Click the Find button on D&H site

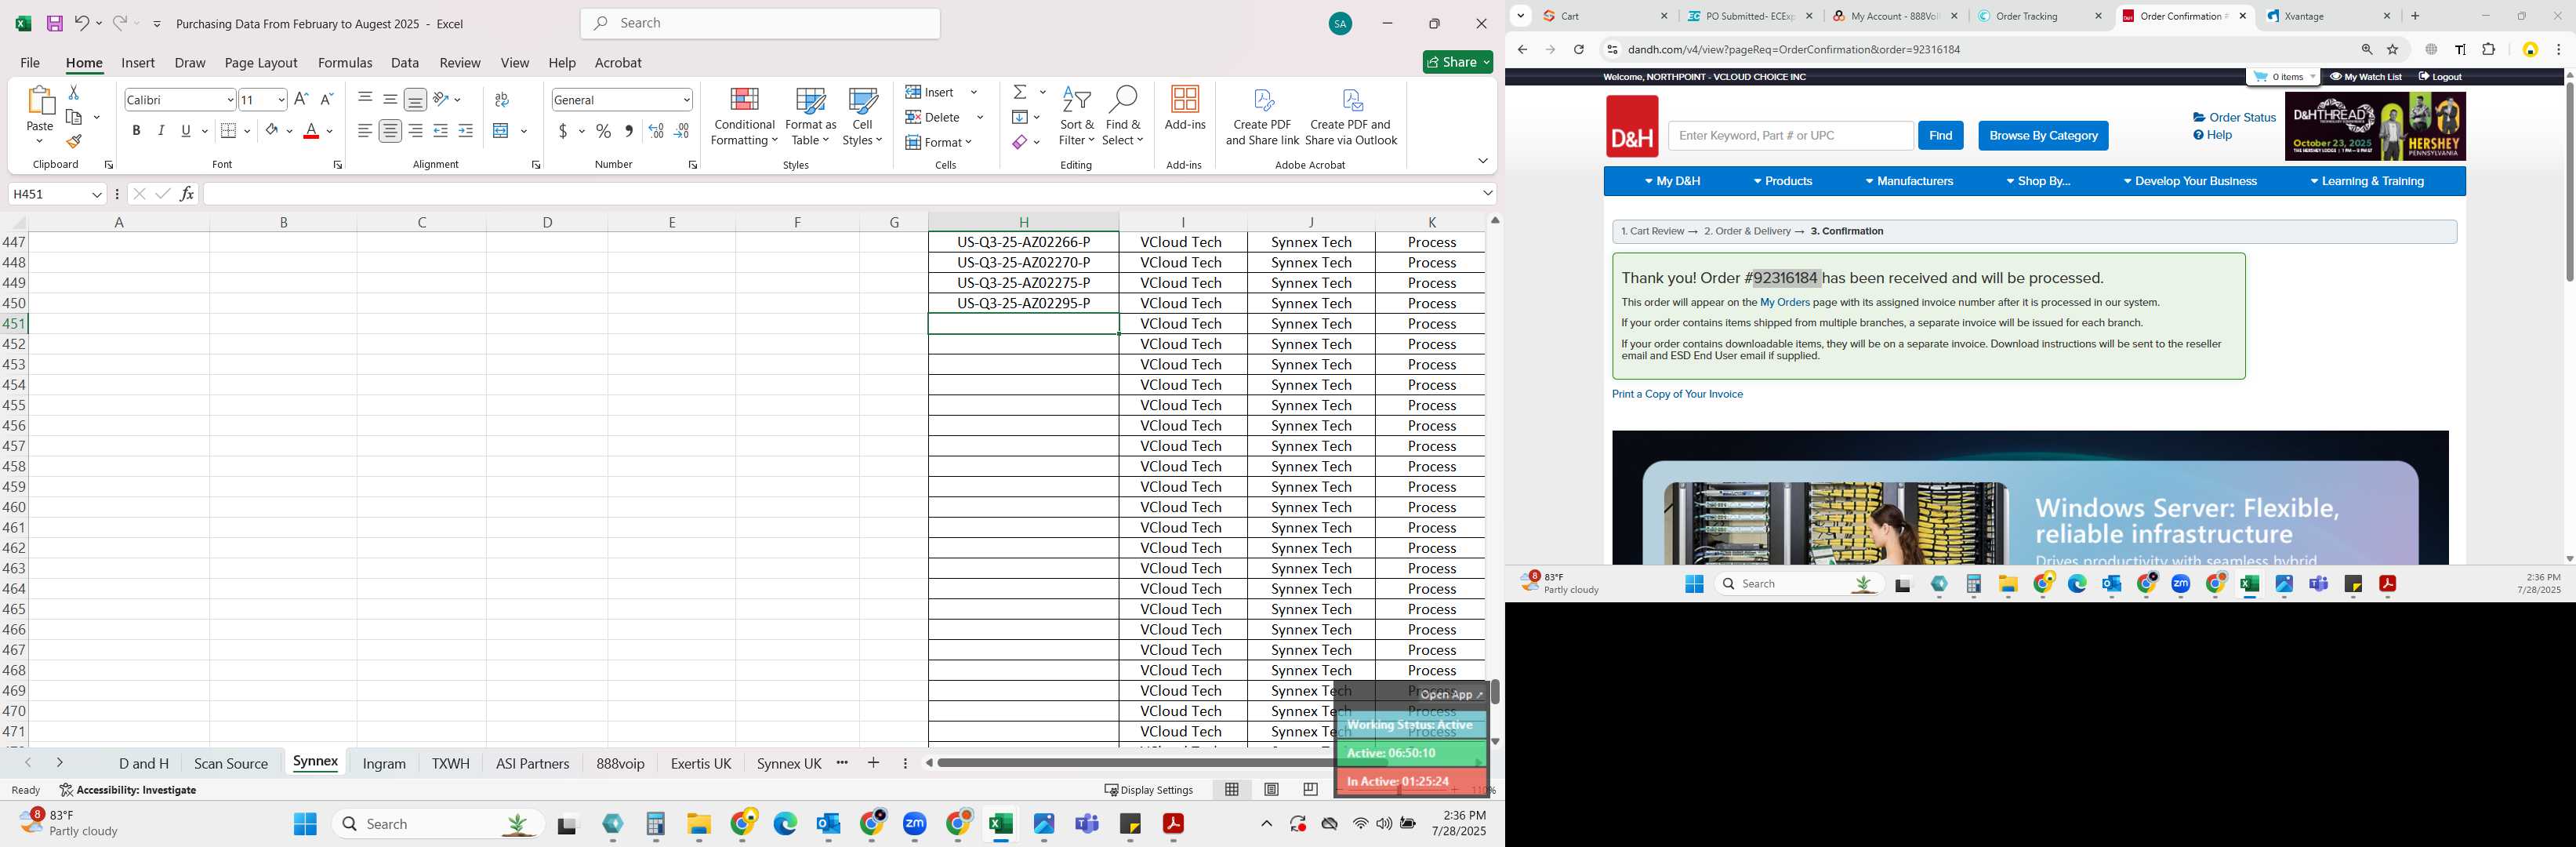[x=1940, y=136]
